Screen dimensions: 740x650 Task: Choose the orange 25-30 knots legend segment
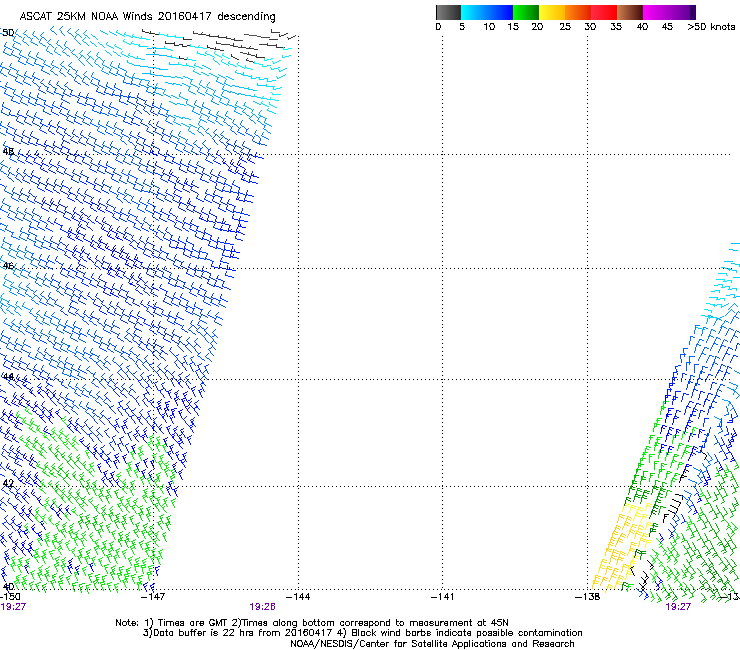click(578, 12)
